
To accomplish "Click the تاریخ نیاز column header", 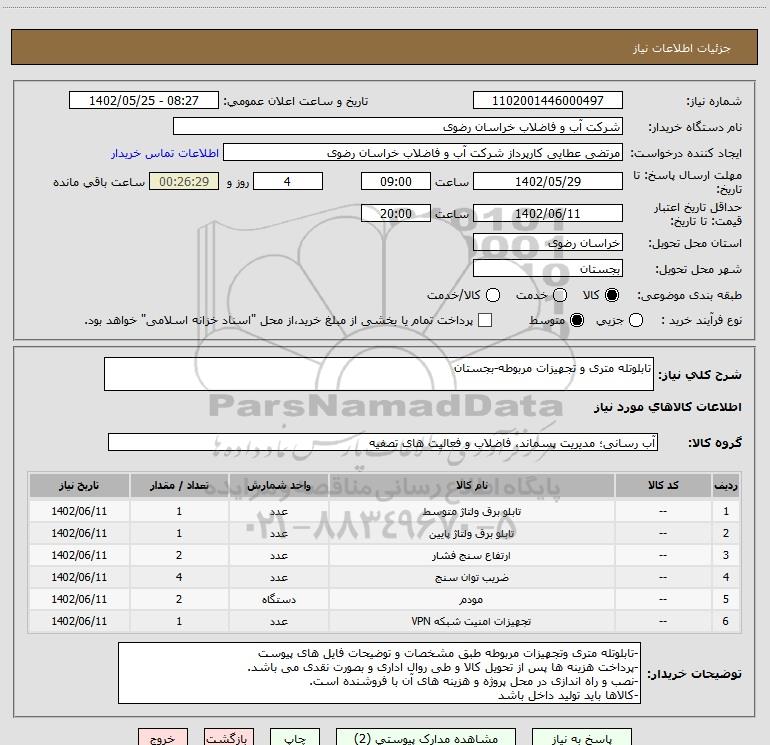I will tap(79, 485).
